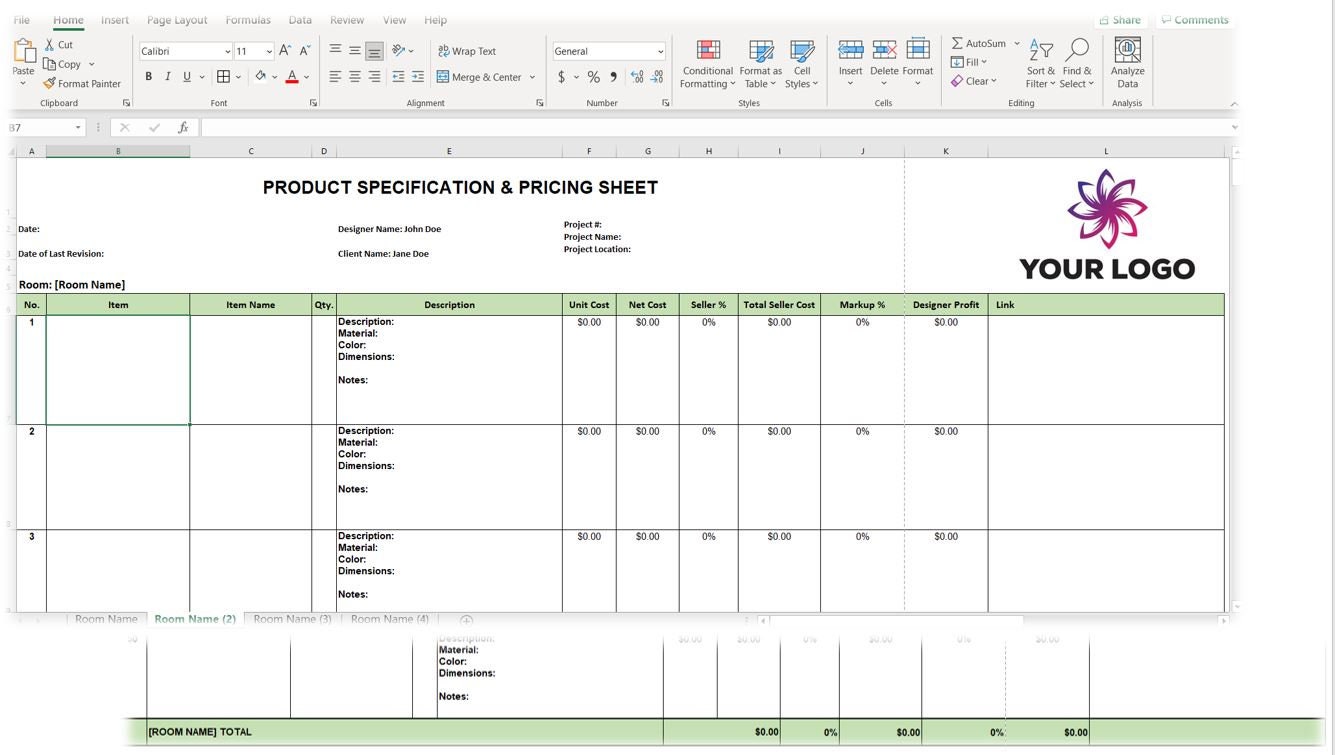Apply the Percent Style format
Image resolution: width=1335 pixels, height=755 pixels.
(593, 76)
